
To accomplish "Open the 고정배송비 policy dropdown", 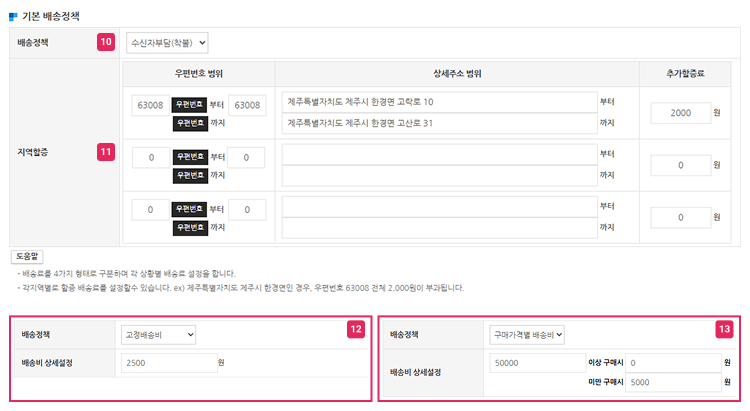I will click(158, 335).
